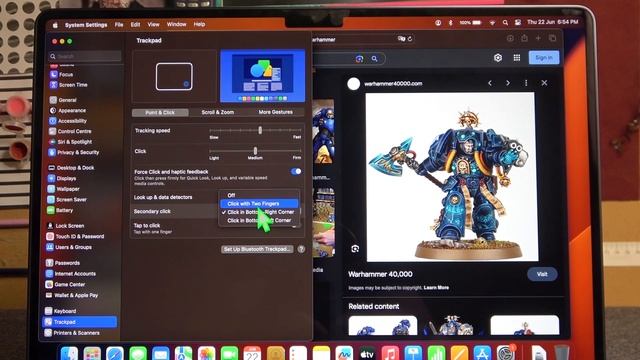The height and width of the screenshot is (360, 640).
Task: Switch to Scroll & Zoom tab
Action: [x=218, y=112]
